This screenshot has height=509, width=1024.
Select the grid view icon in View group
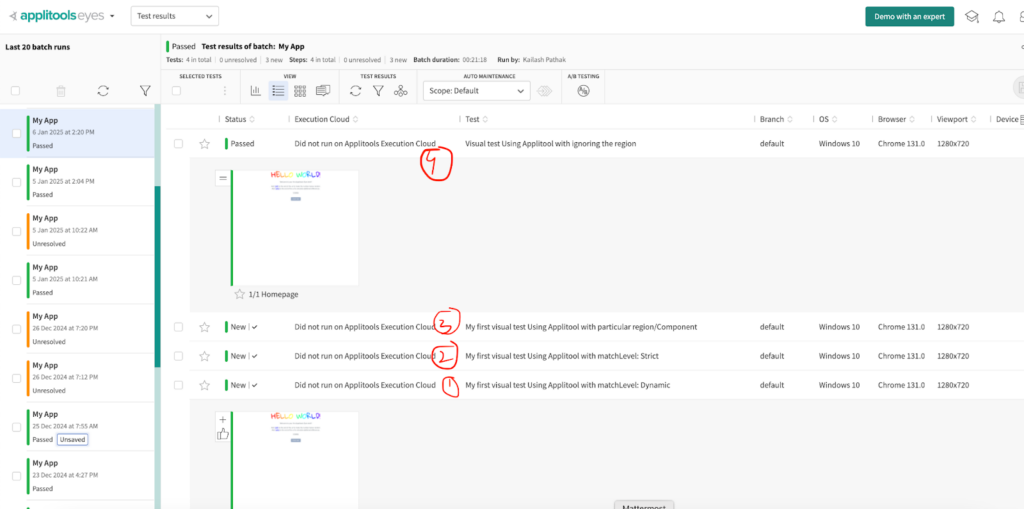[x=300, y=91]
